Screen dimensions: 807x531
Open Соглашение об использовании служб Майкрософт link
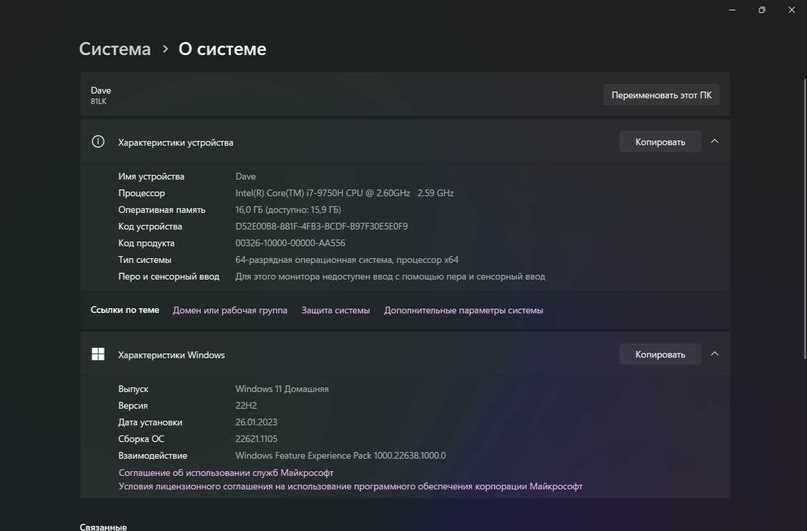pos(226,472)
